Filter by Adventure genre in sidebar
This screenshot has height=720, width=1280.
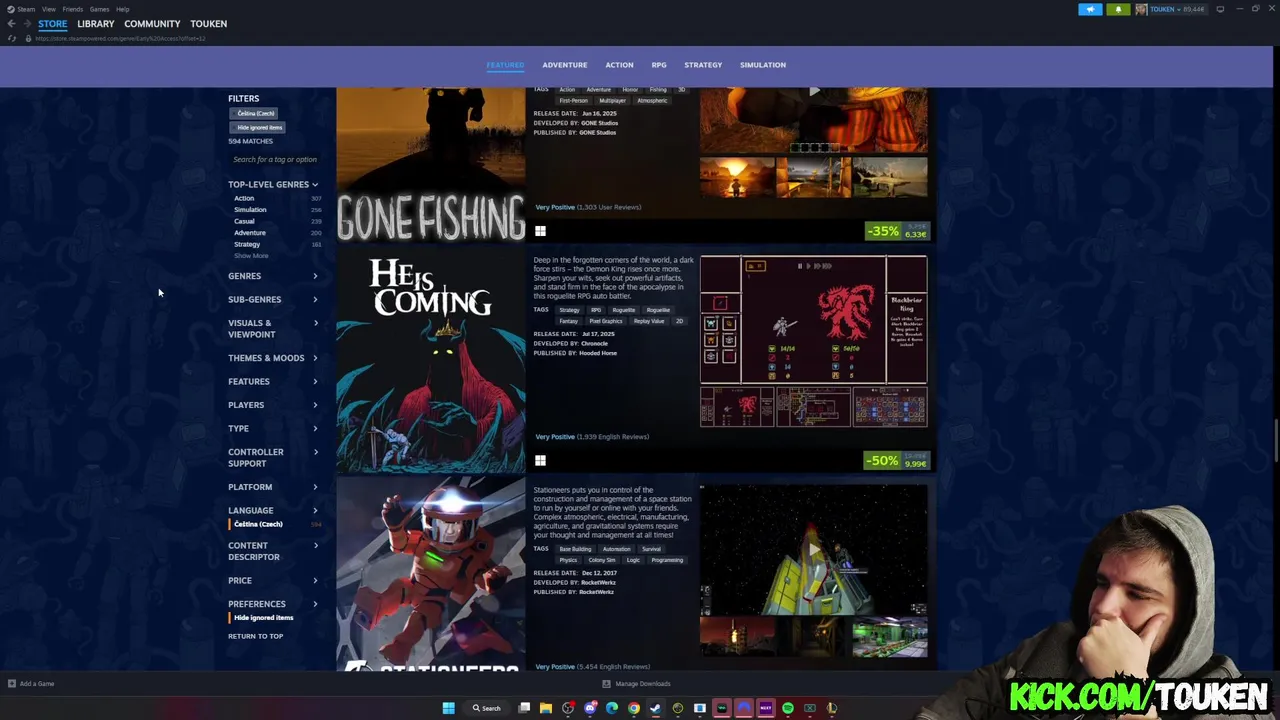coord(250,233)
